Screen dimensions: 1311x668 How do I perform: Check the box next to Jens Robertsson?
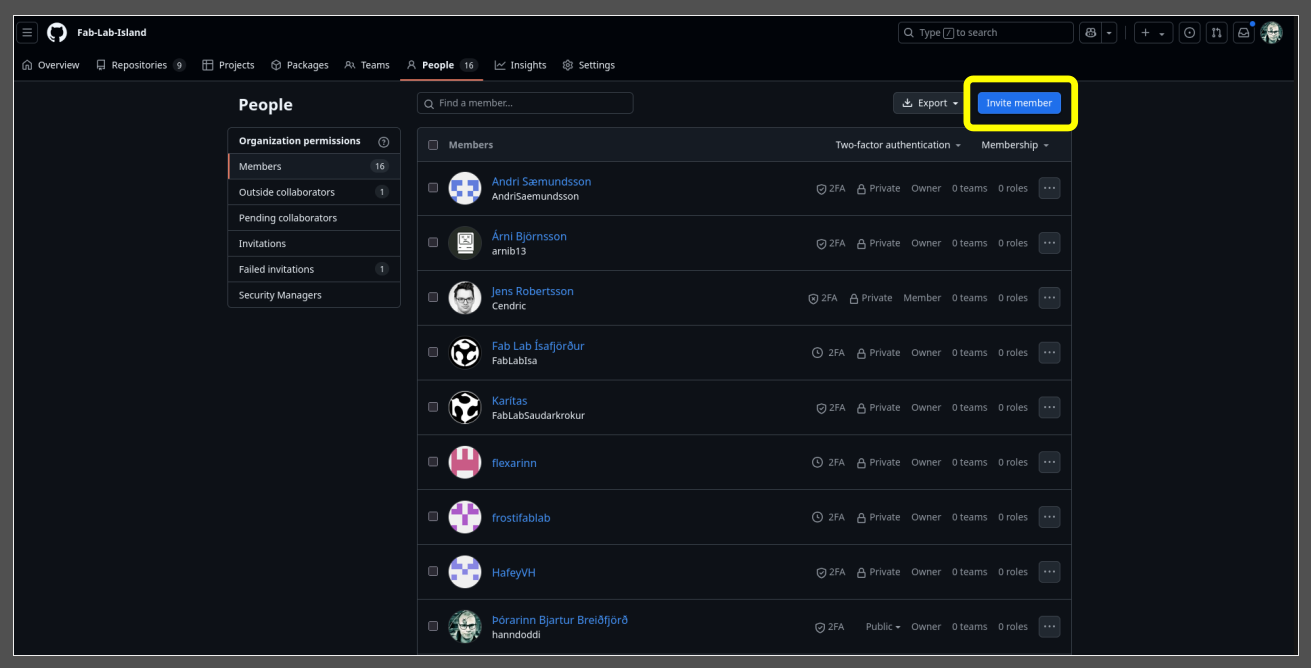[x=433, y=298]
